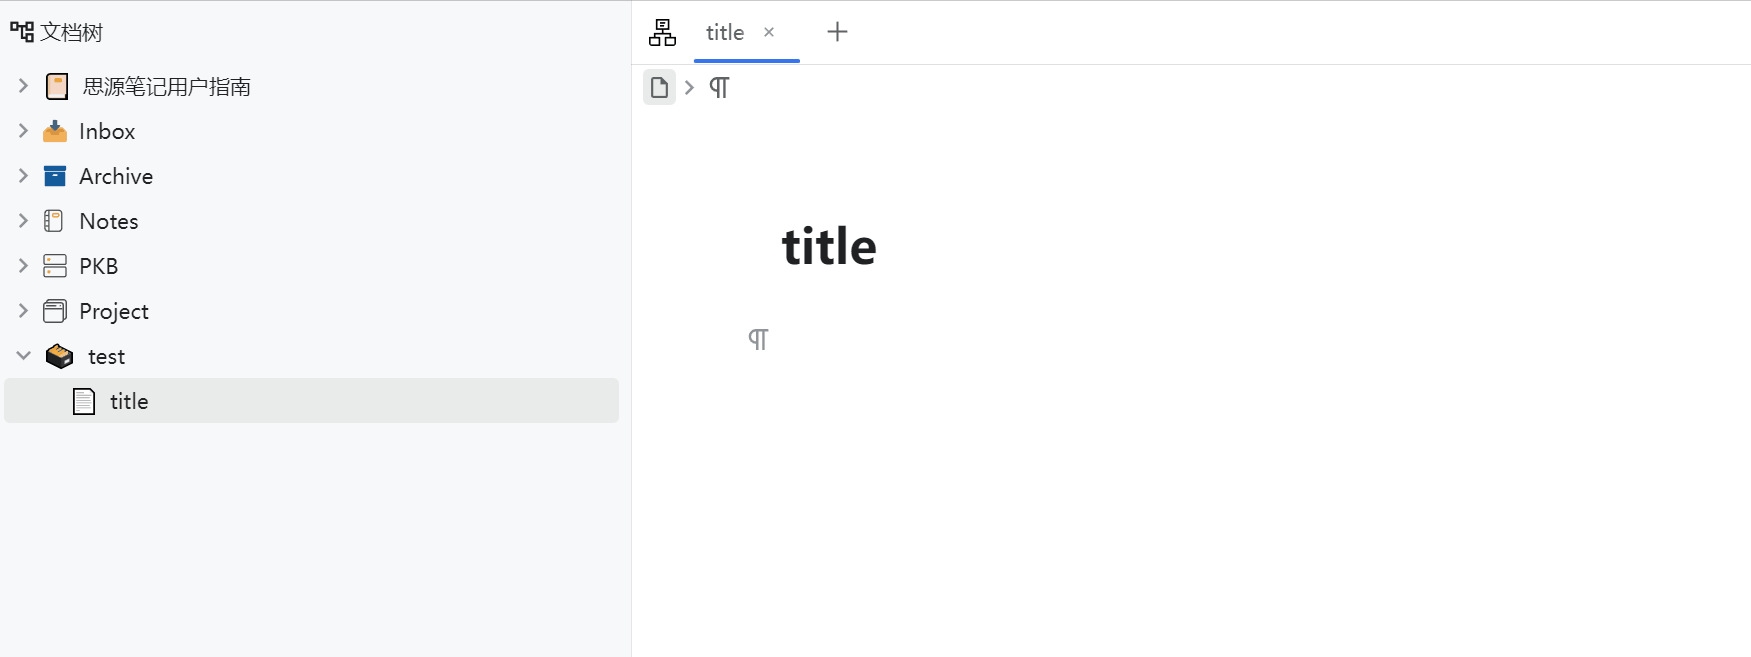Click the Archive box icon
Screen dimensions: 1751x657
click(55, 177)
